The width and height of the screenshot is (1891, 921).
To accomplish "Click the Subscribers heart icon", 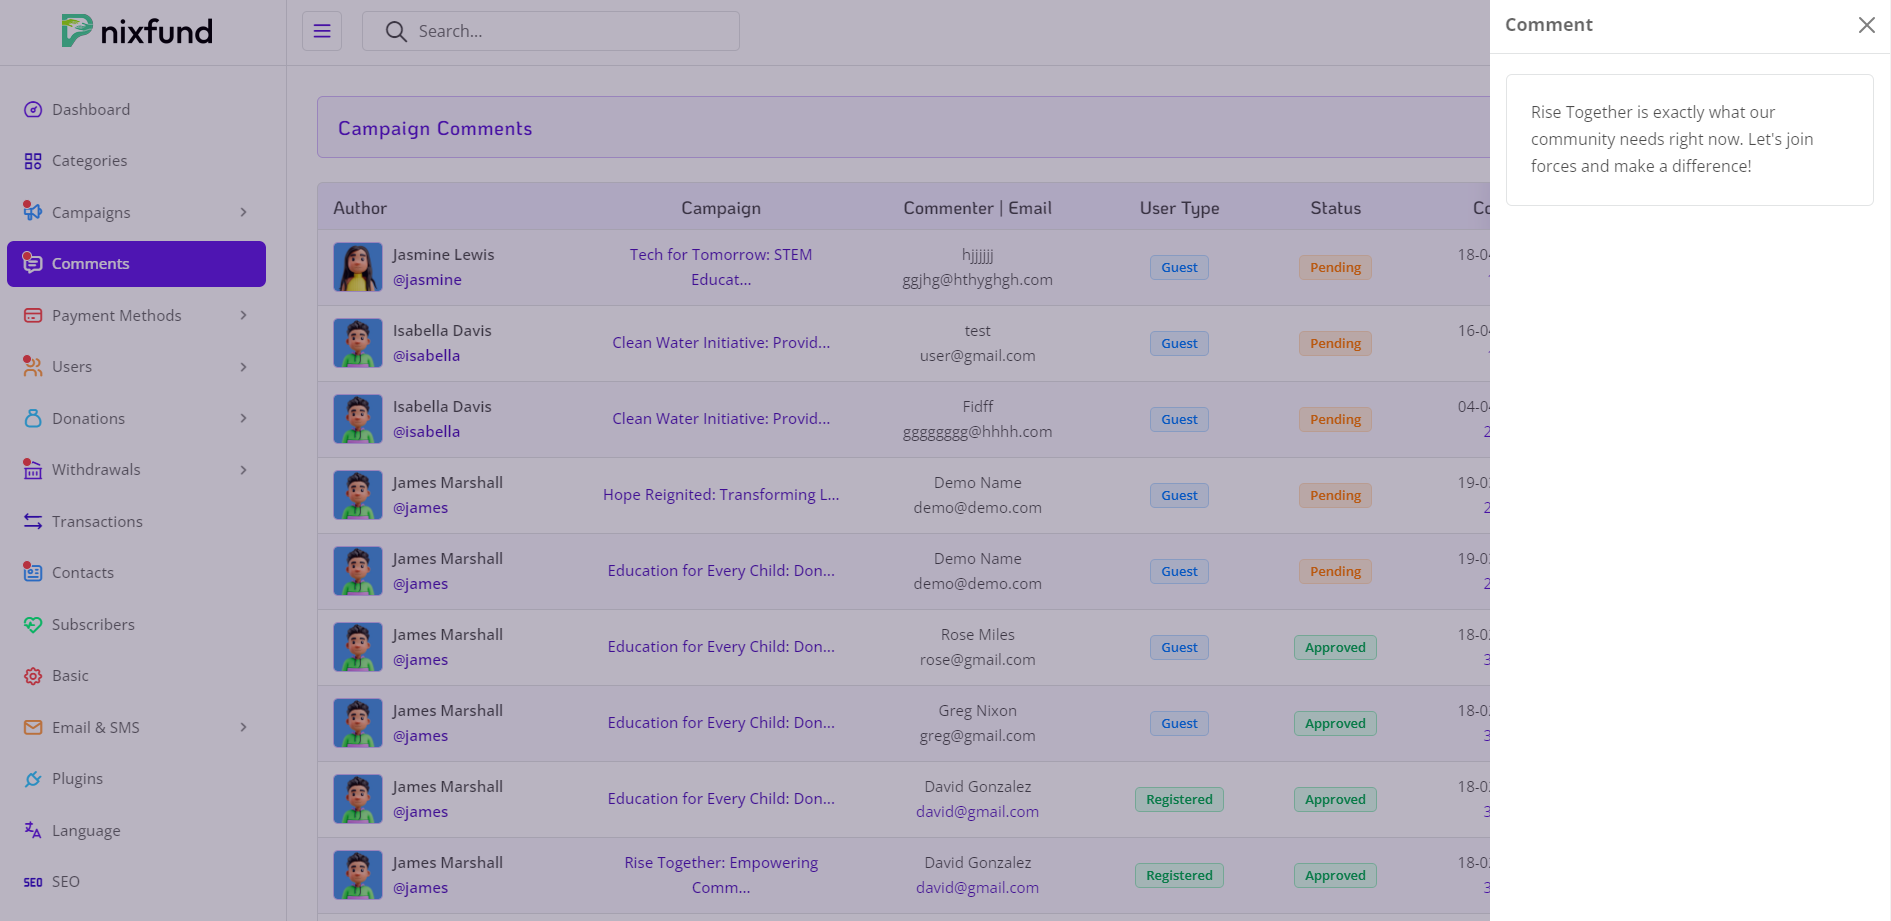I will pyautogui.click(x=33, y=625).
